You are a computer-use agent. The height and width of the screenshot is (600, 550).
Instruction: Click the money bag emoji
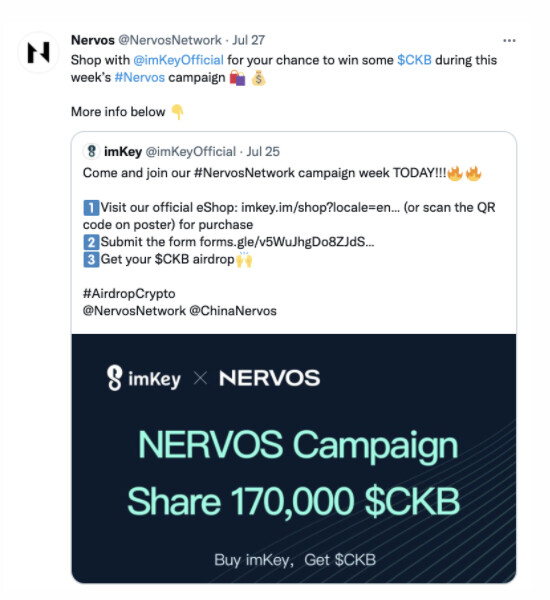(258, 78)
